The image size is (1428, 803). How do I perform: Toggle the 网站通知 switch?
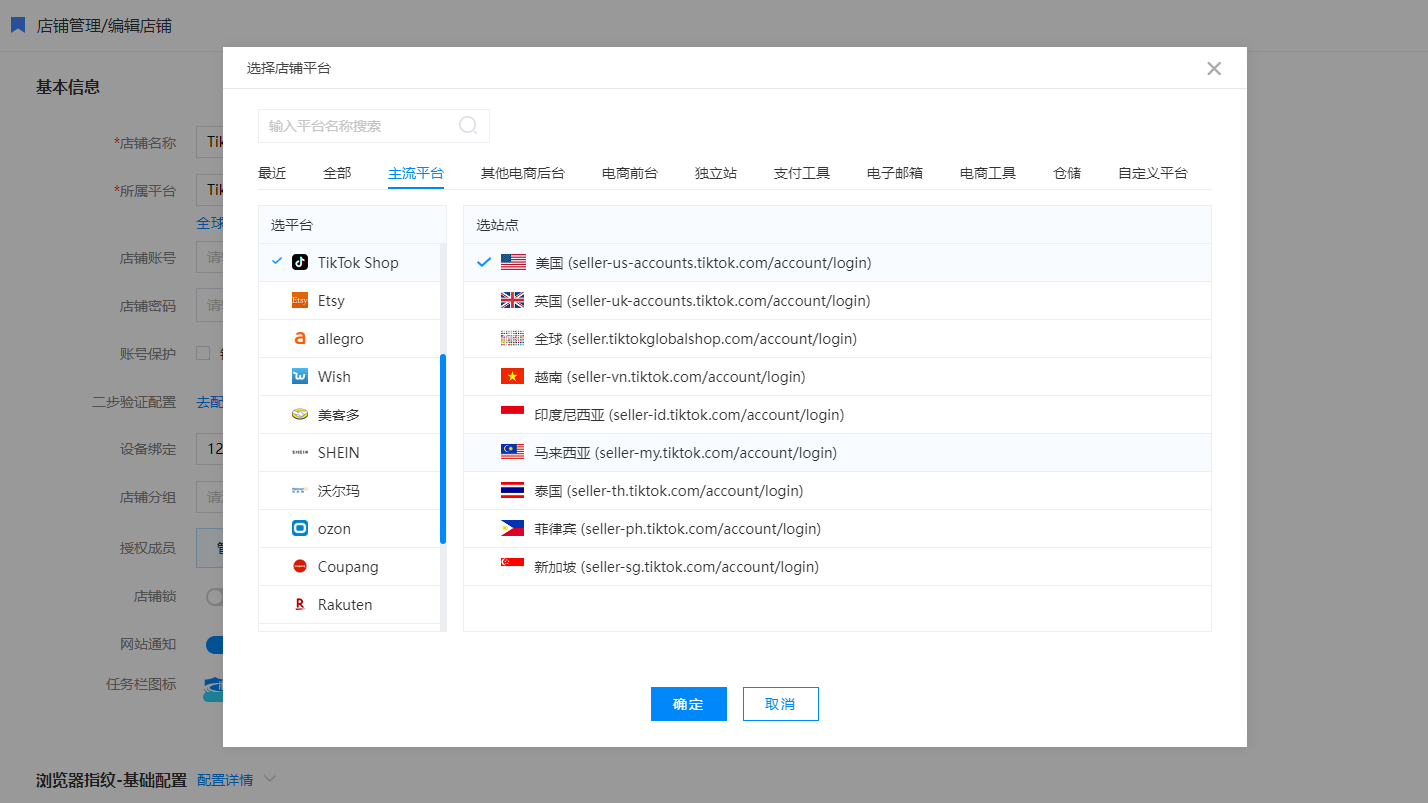214,645
